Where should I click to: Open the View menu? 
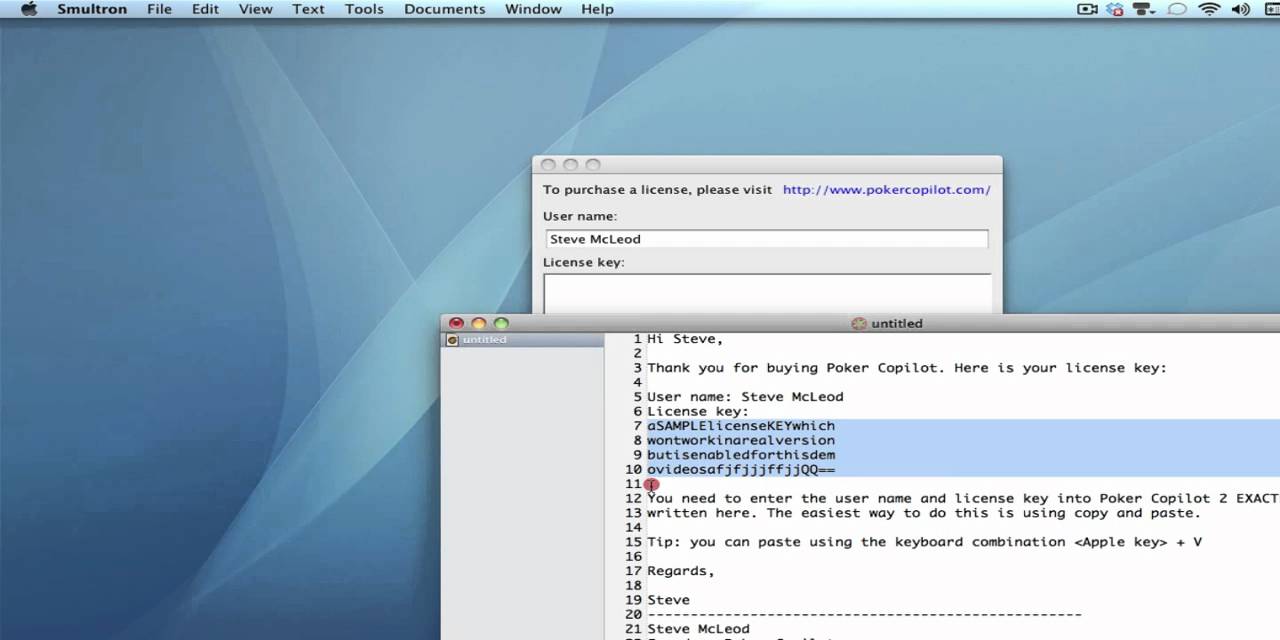click(255, 9)
